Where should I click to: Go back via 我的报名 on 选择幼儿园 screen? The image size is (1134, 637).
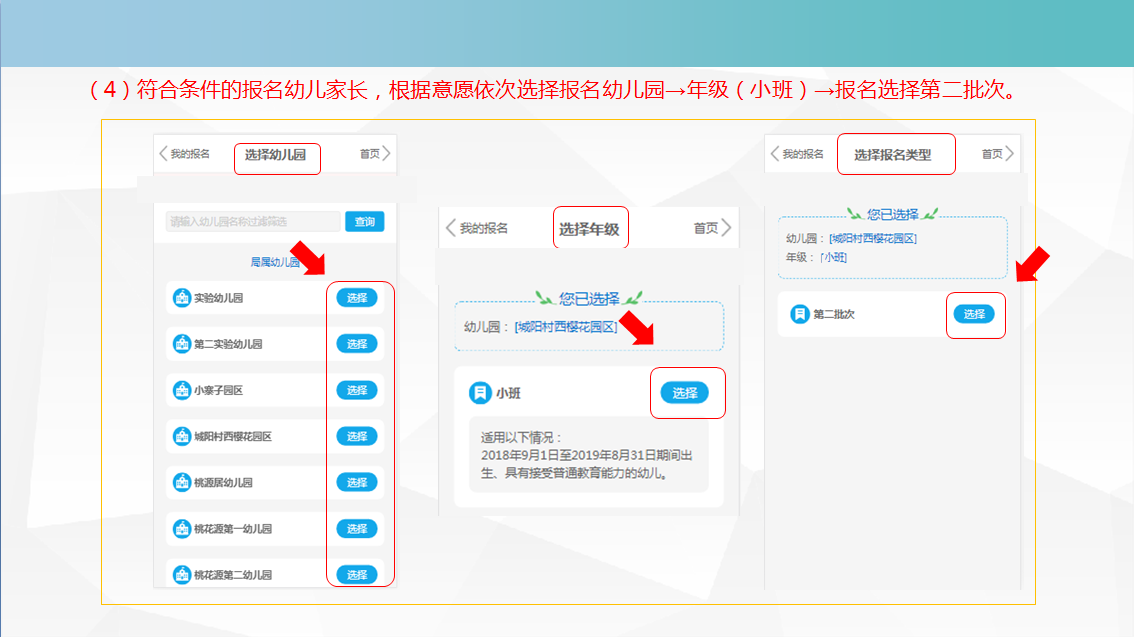(184, 154)
